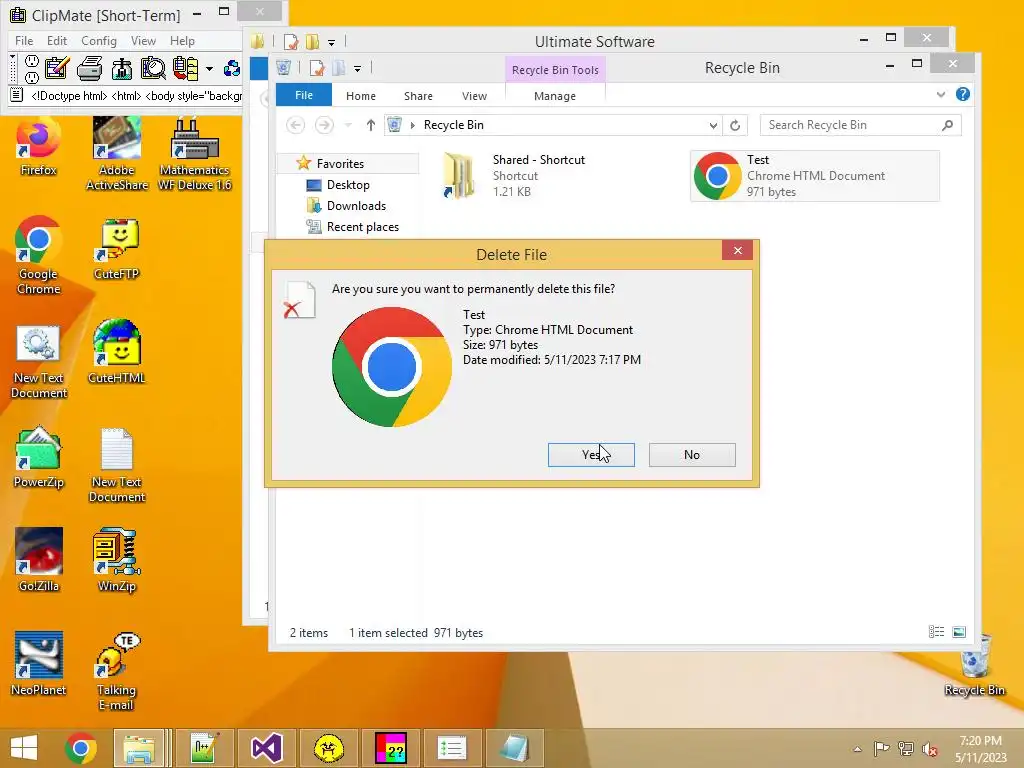The image size is (1024, 768).
Task: Open ClipMate Config menu
Action: pos(99,40)
